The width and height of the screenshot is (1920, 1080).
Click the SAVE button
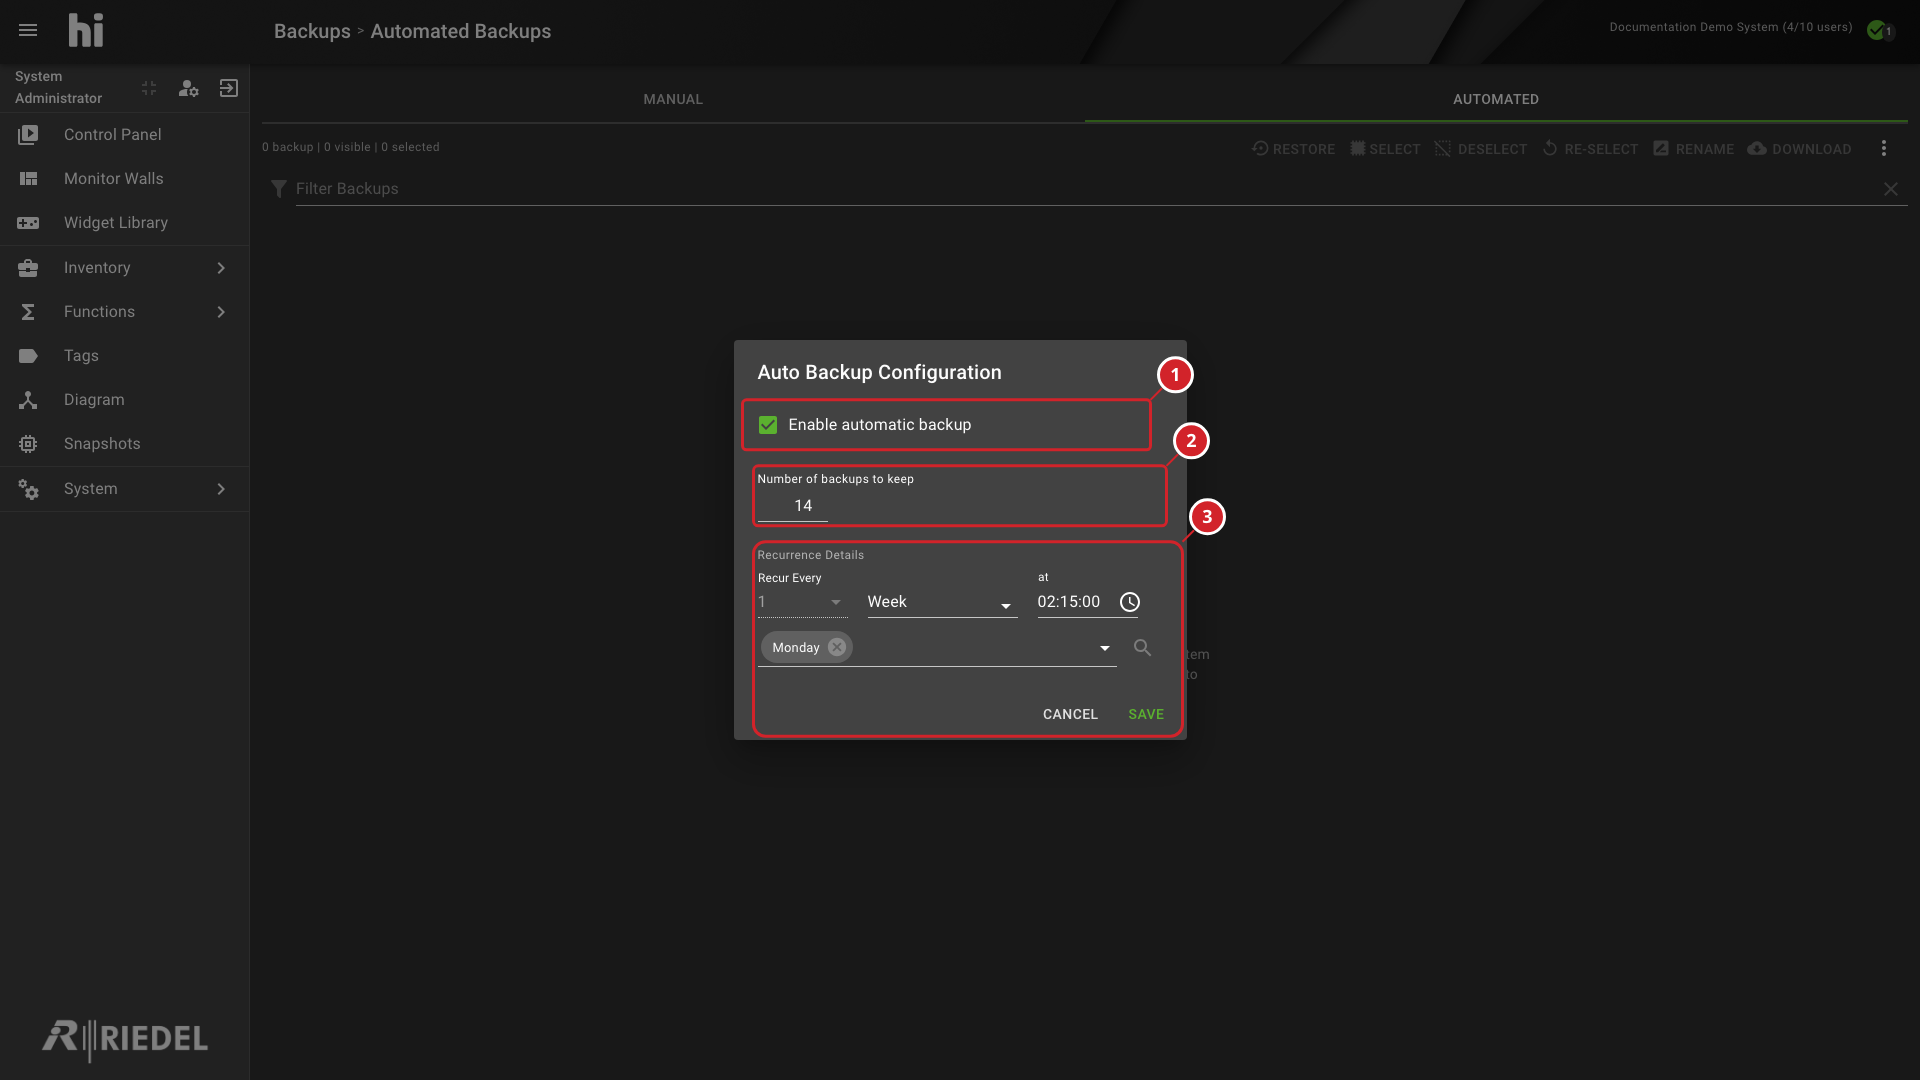click(1146, 714)
